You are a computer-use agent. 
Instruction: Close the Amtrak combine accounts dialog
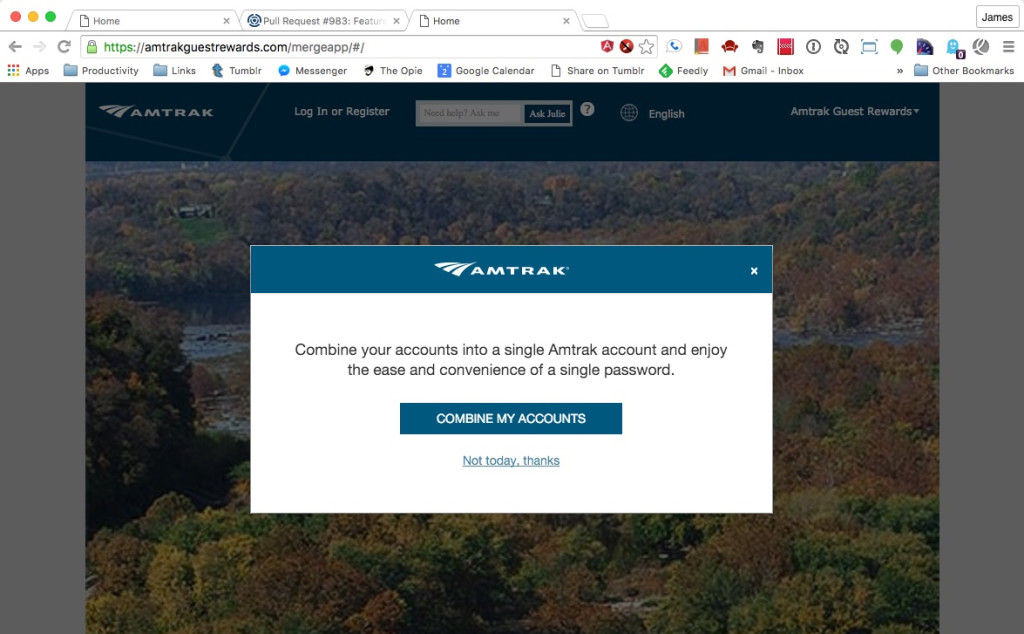754,271
